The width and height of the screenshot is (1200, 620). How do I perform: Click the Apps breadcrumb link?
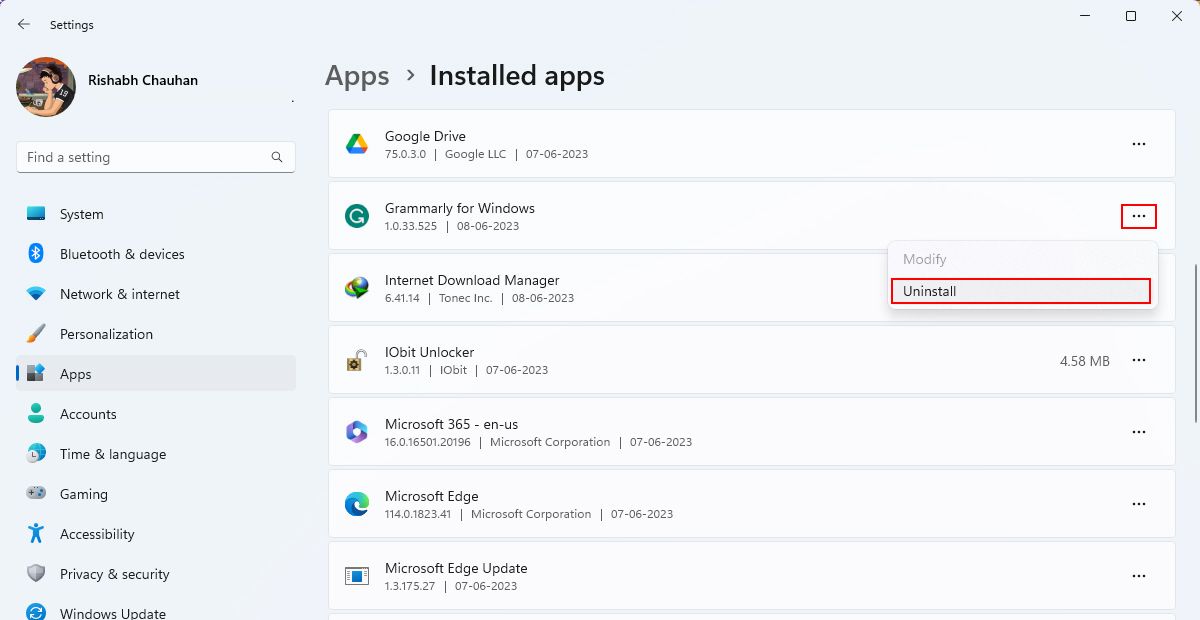pyautogui.click(x=356, y=76)
